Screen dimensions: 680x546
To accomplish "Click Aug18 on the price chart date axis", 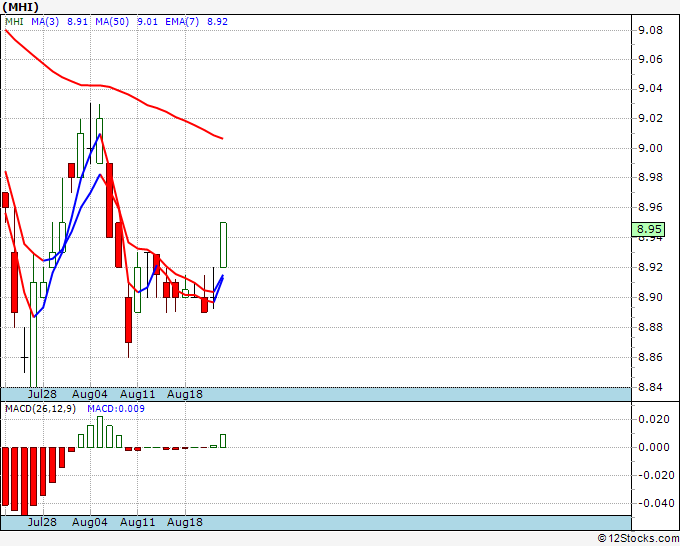I will pos(185,394).
